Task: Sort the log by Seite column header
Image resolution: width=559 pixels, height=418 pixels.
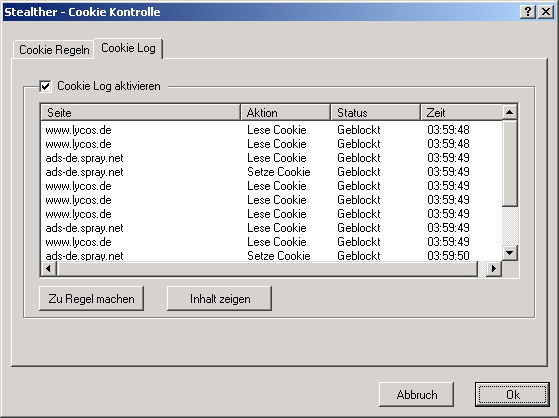Action: point(141,112)
